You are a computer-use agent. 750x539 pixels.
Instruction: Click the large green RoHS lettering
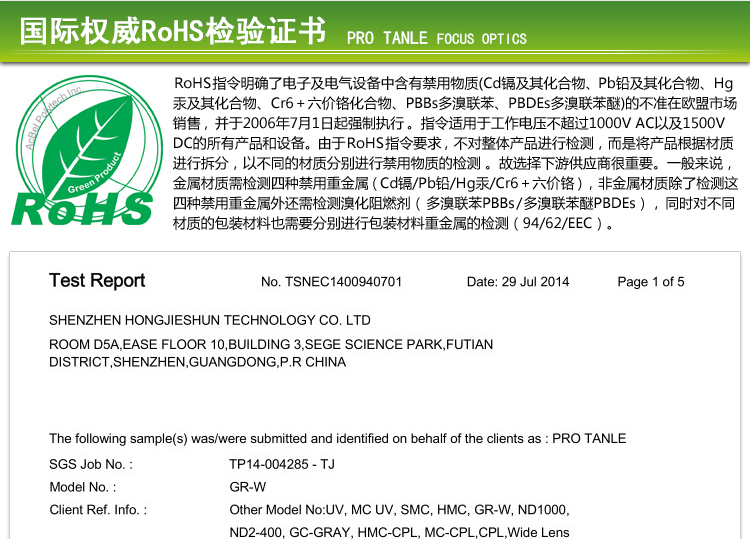(82, 208)
